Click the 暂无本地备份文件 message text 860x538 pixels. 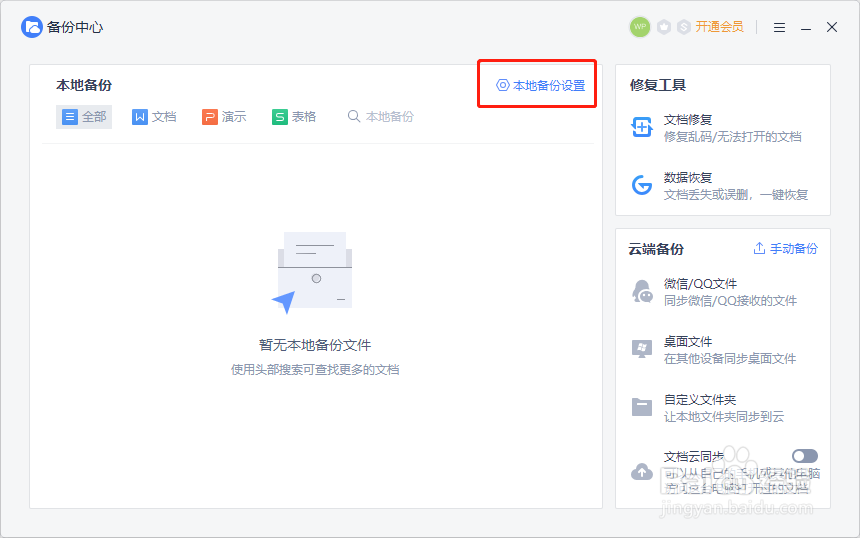(315, 345)
